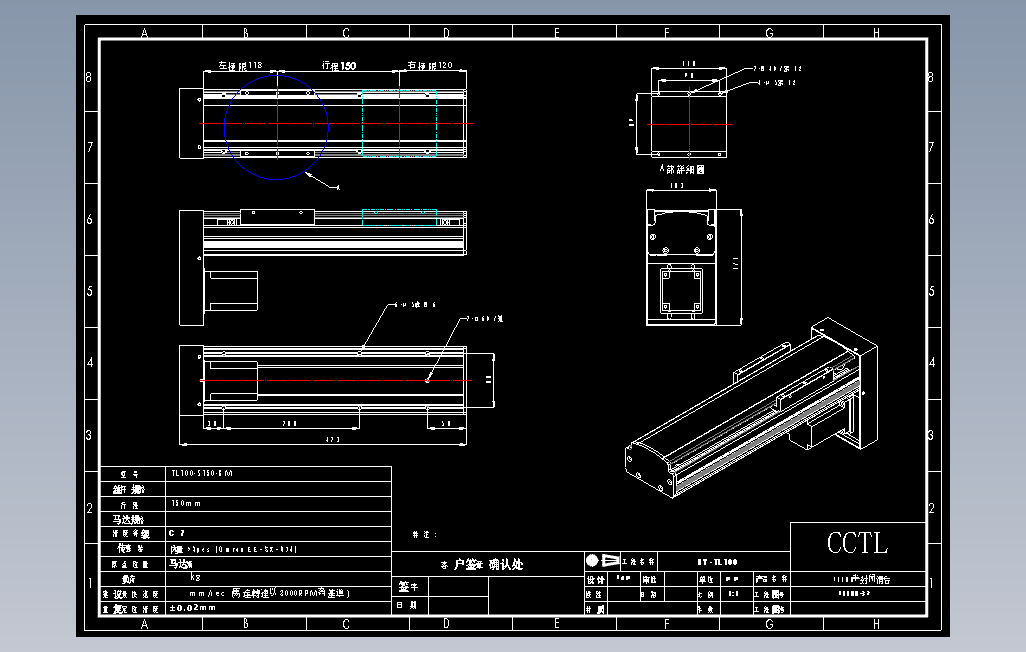Image resolution: width=1026 pixels, height=652 pixels.
Task: Click the 左极限118 dimension label
Action: coord(240,65)
